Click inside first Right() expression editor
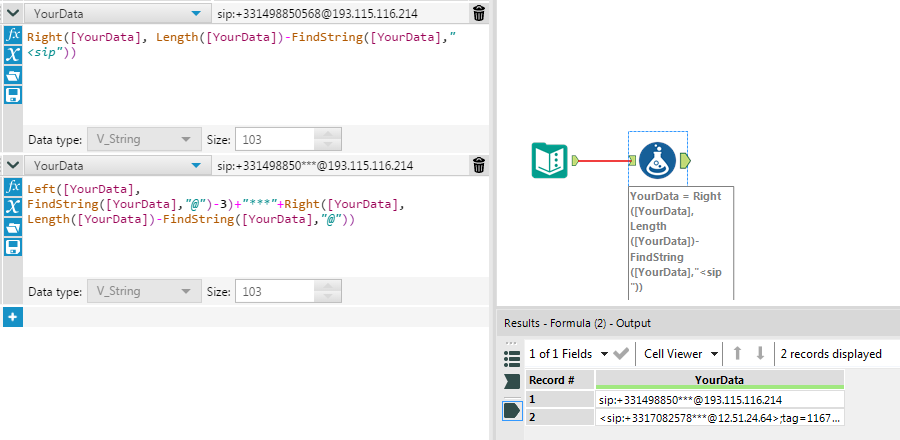The image size is (900, 440). pyautogui.click(x=255, y=75)
